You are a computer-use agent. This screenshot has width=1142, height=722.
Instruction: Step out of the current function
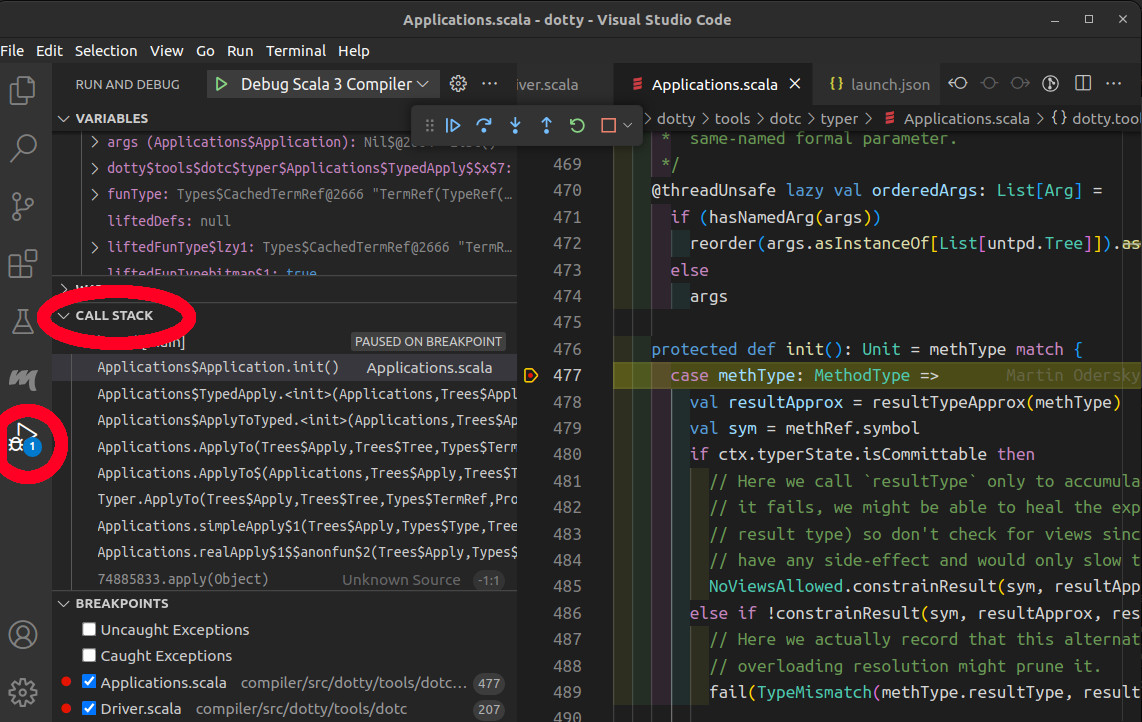click(545, 125)
